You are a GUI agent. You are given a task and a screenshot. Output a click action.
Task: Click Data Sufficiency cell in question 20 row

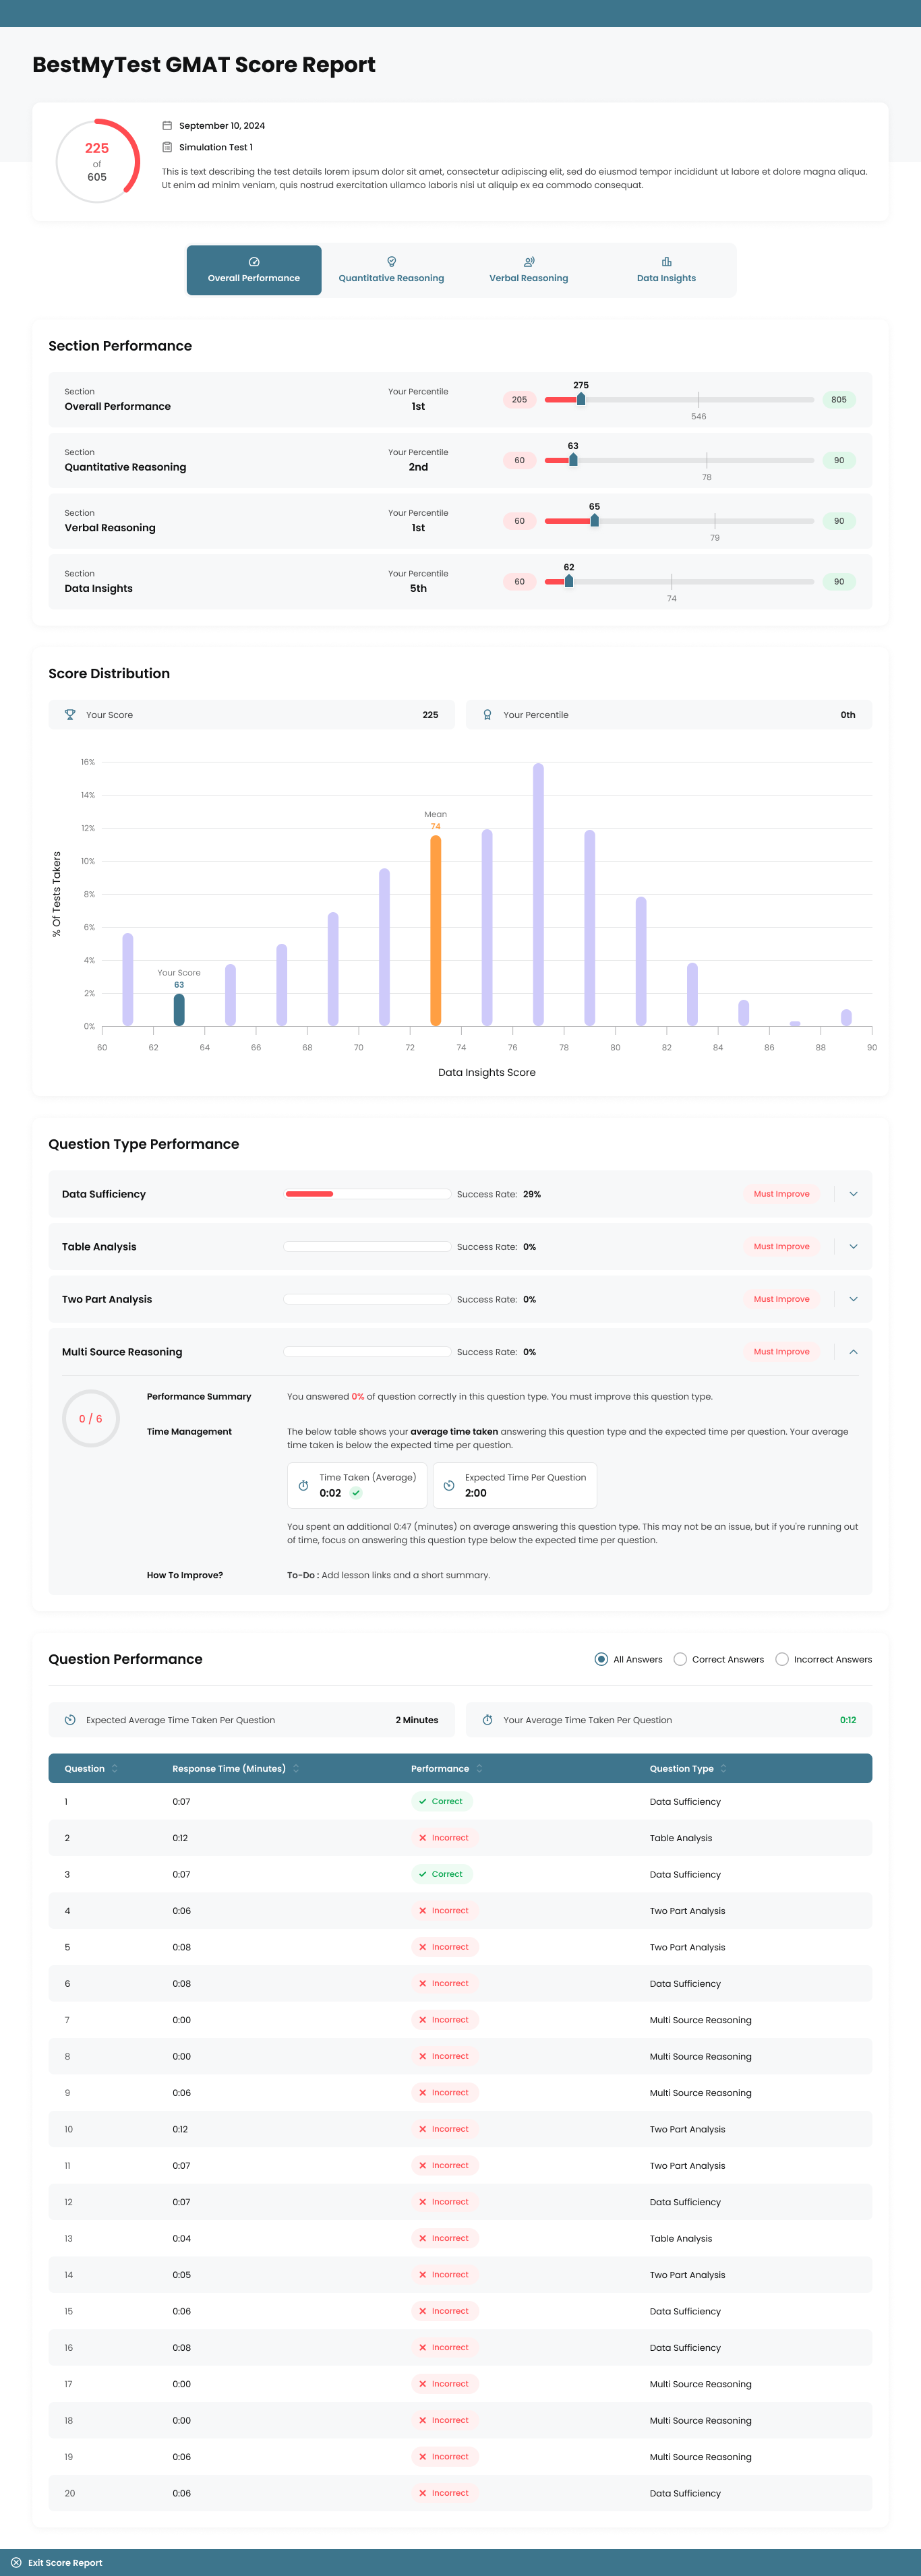point(685,2493)
